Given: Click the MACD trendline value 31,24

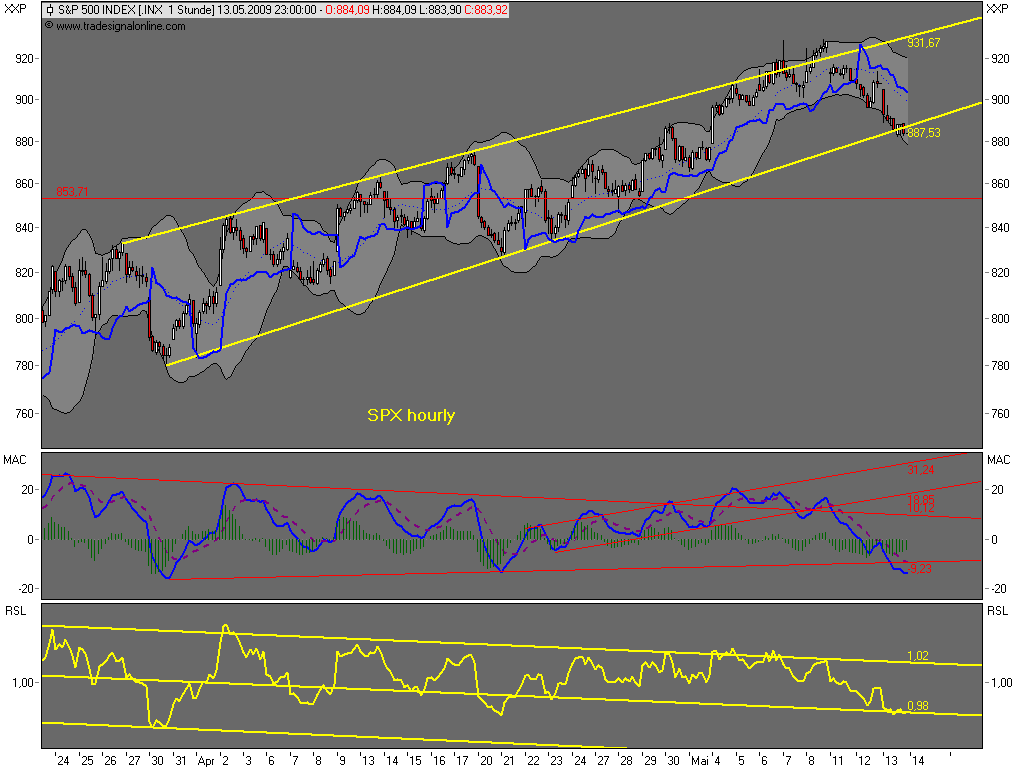Looking at the screenshot, I should point(920,470).
